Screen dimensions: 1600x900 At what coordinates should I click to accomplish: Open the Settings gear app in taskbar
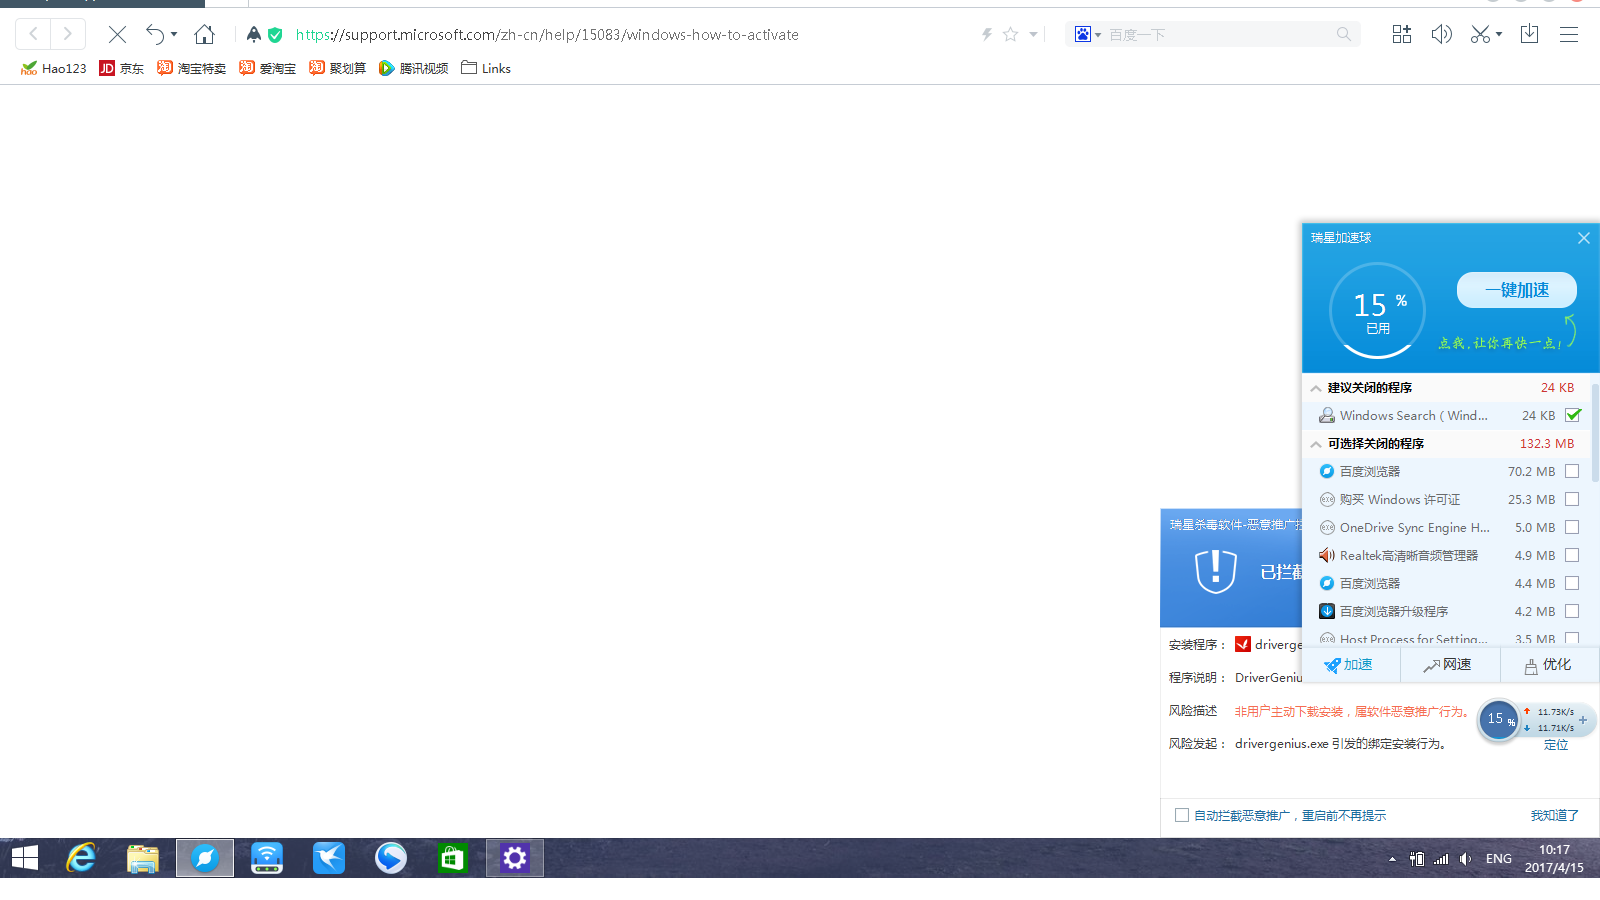click(515, 858)
